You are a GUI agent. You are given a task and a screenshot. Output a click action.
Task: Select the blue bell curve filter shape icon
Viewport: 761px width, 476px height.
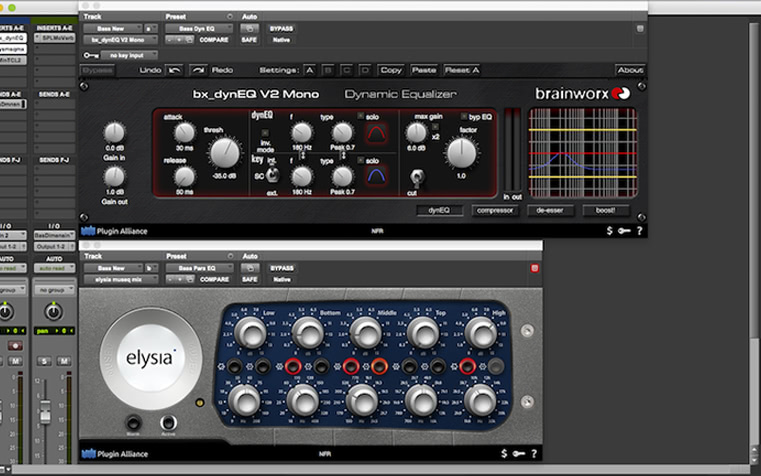376,176
